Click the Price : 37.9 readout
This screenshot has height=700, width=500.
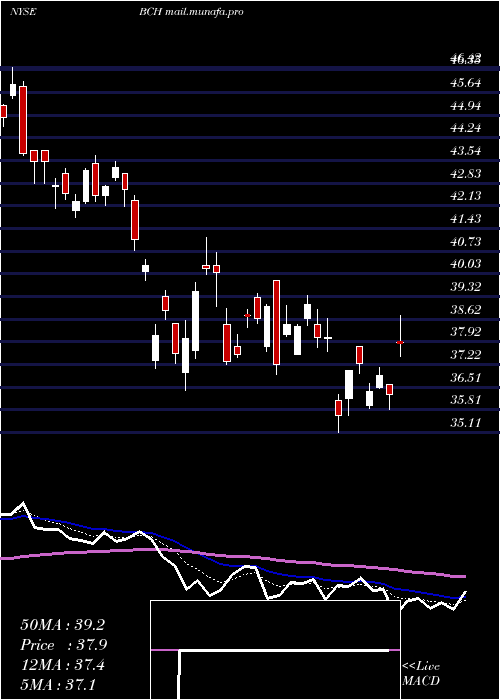pos(63,645)
